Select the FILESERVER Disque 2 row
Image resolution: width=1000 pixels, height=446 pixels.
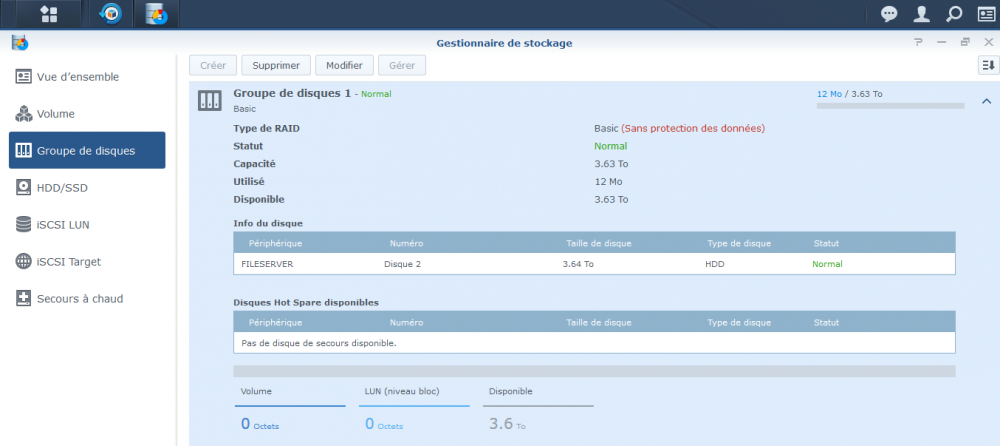[594, 264]
